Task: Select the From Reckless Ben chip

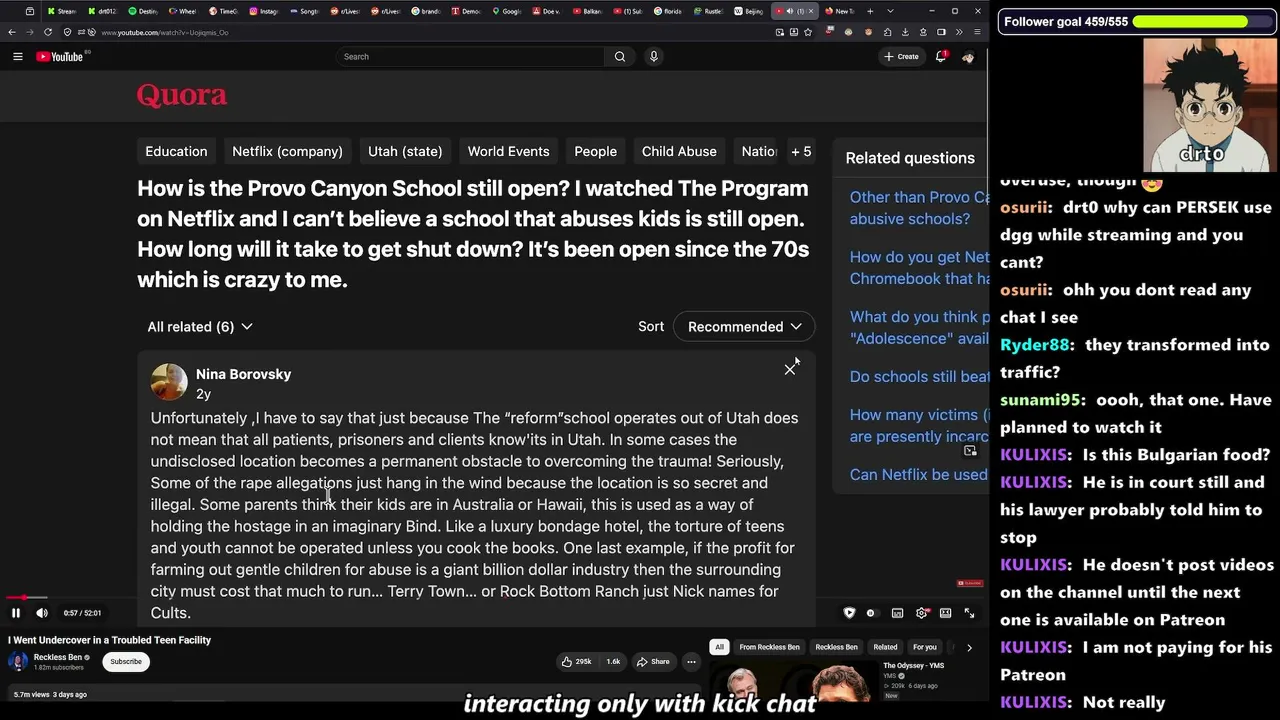Action: click(770, 647)
